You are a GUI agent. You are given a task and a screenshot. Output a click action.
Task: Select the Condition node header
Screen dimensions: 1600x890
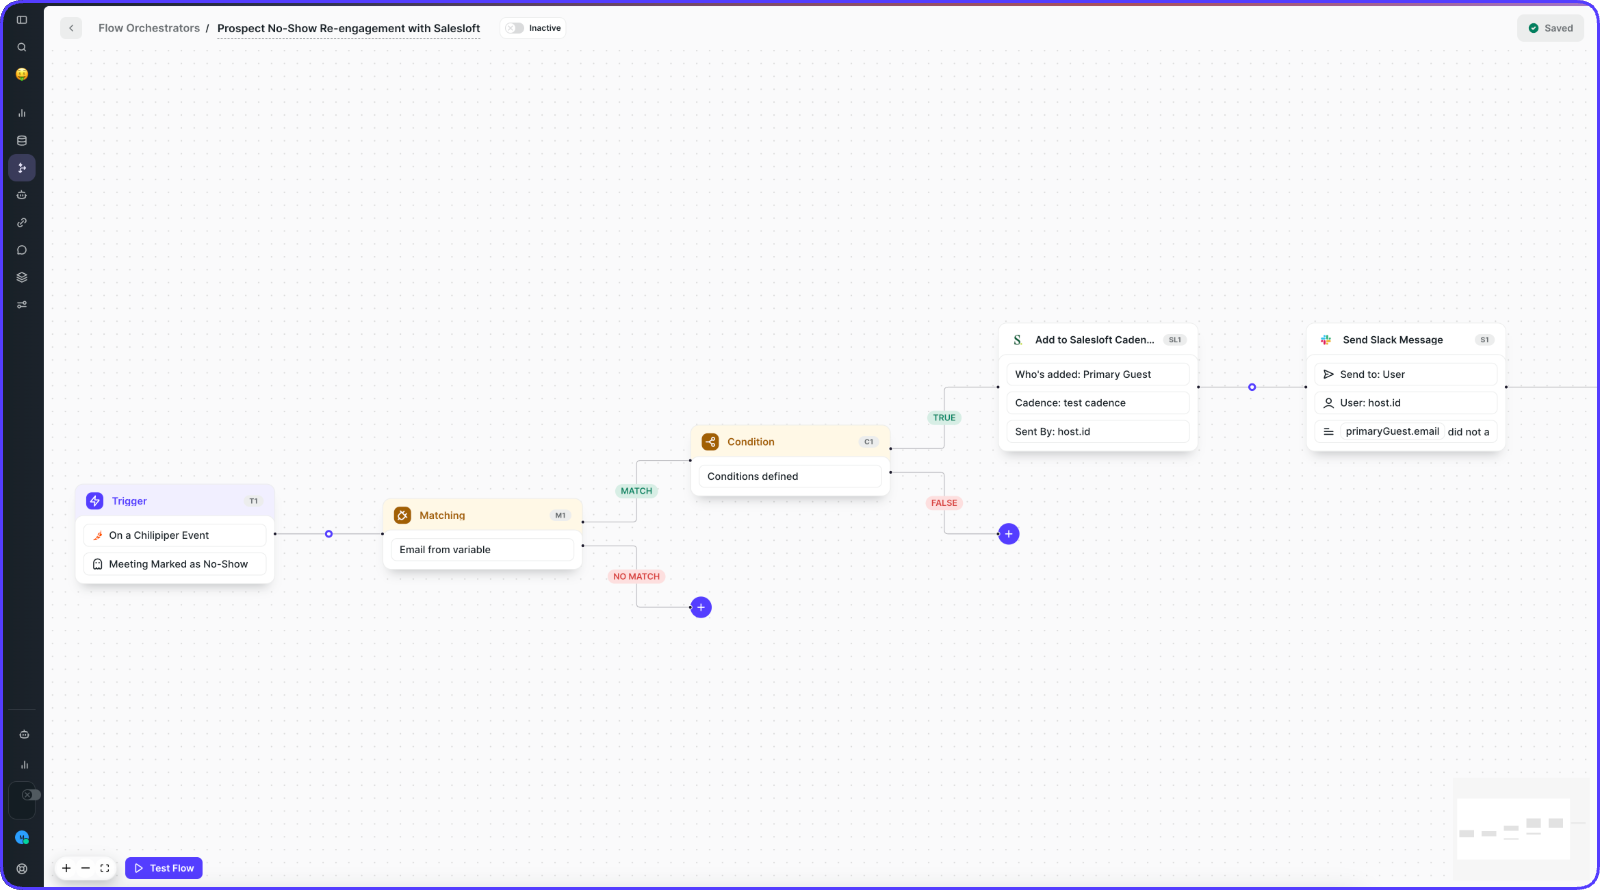(791, 442)
